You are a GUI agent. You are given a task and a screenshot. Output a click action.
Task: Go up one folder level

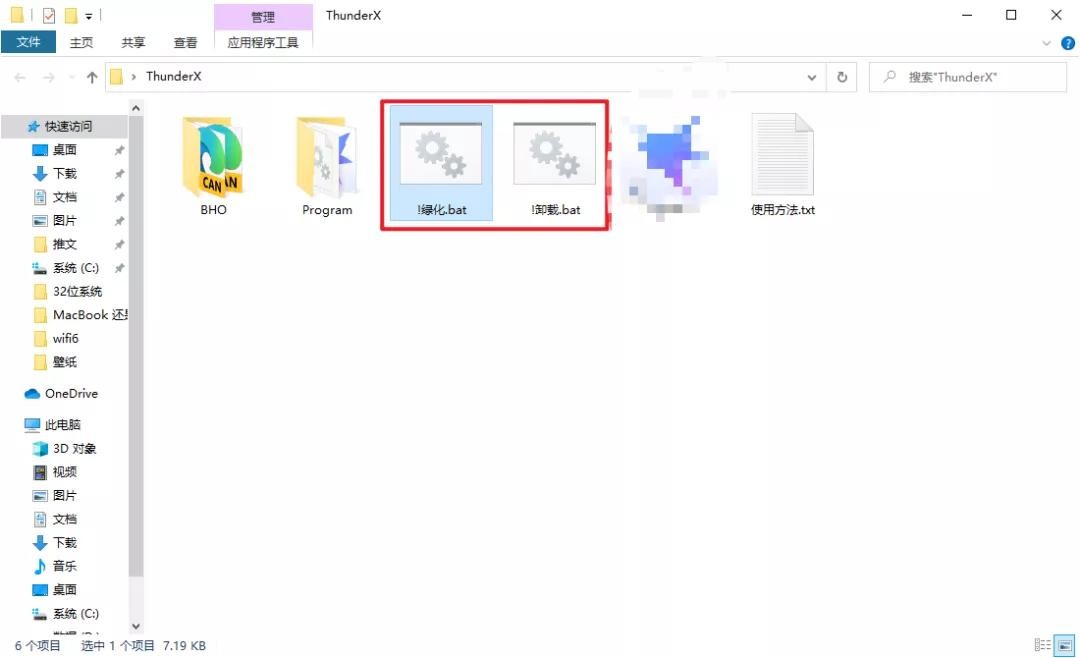[x=92, y=78]
